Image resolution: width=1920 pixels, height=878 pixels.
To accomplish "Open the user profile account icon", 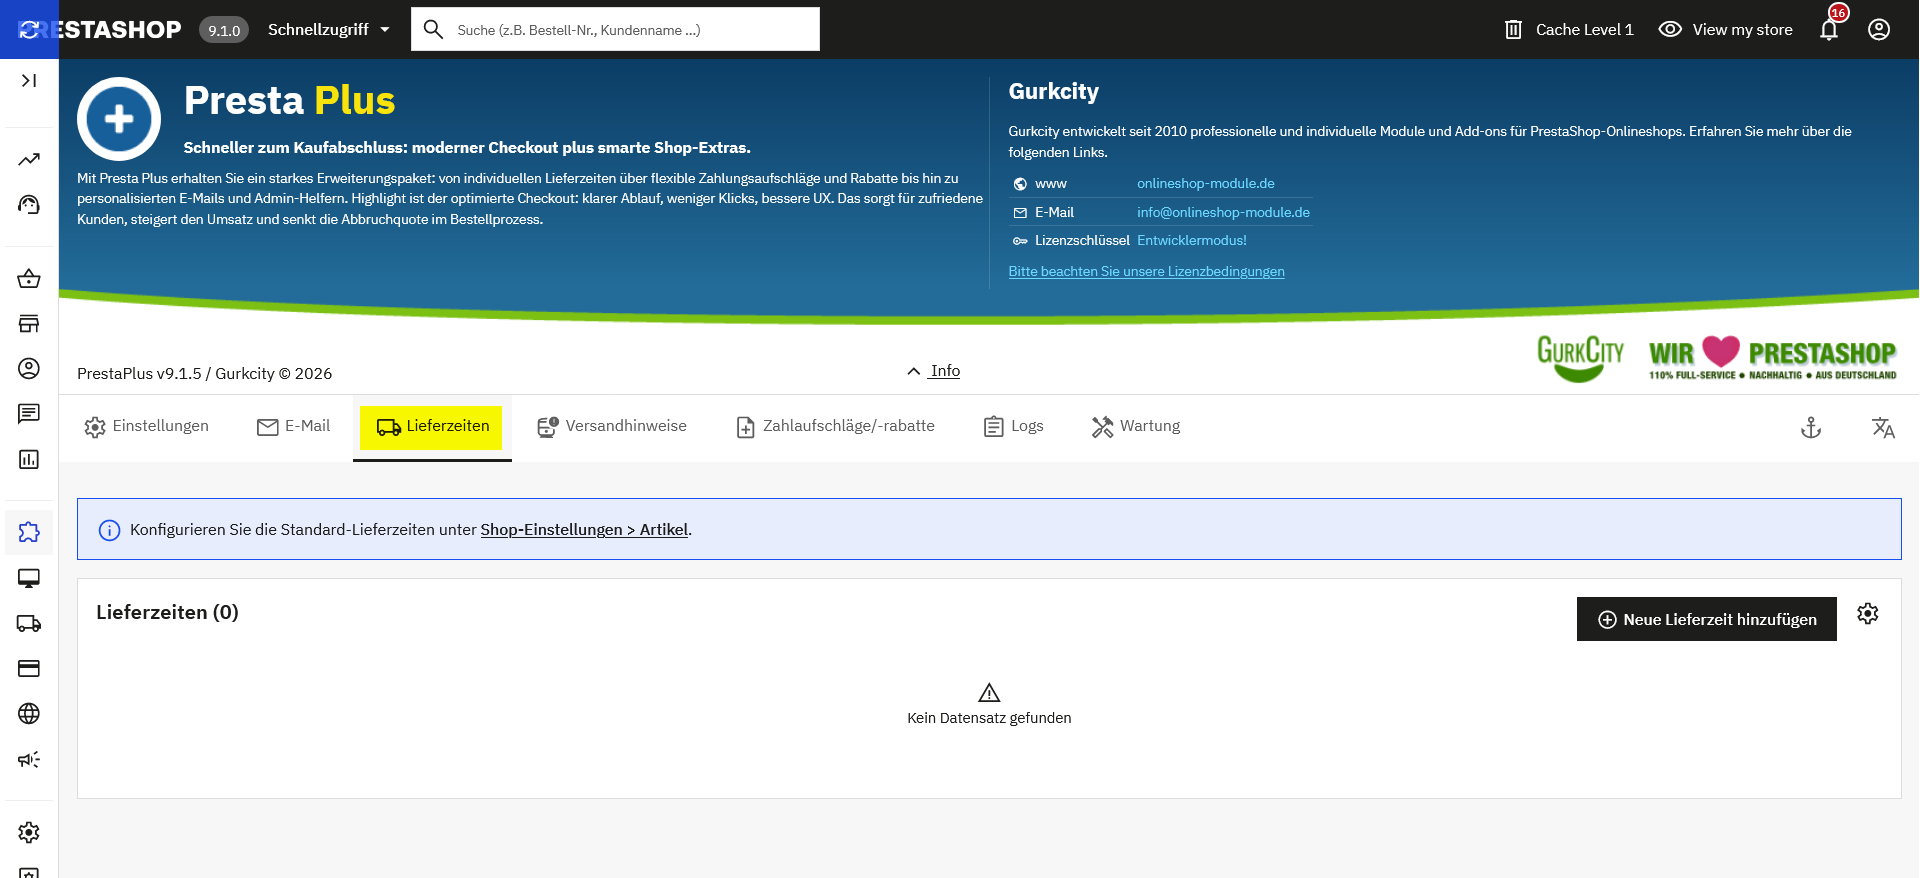I will [1879, 29].
